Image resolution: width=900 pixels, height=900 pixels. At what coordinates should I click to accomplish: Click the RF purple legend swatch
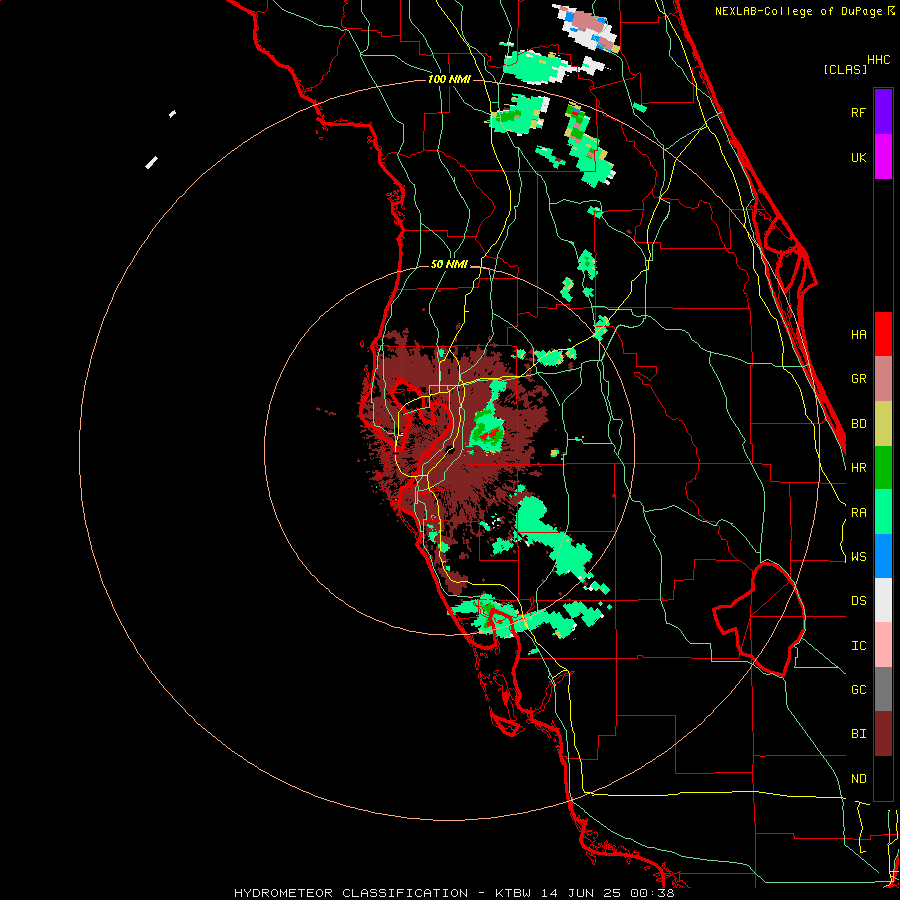tap(883, 111)
